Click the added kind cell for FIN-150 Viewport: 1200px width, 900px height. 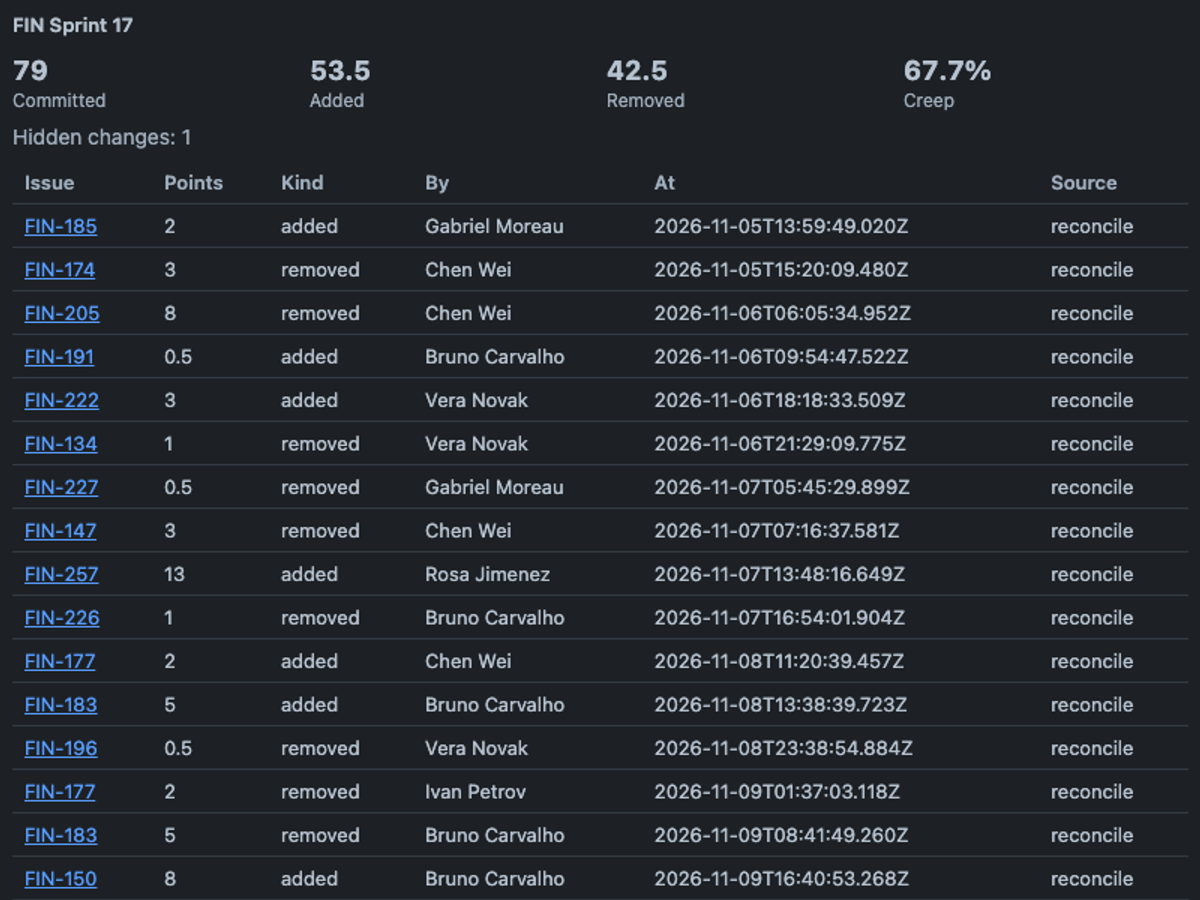tap(309, 879)
